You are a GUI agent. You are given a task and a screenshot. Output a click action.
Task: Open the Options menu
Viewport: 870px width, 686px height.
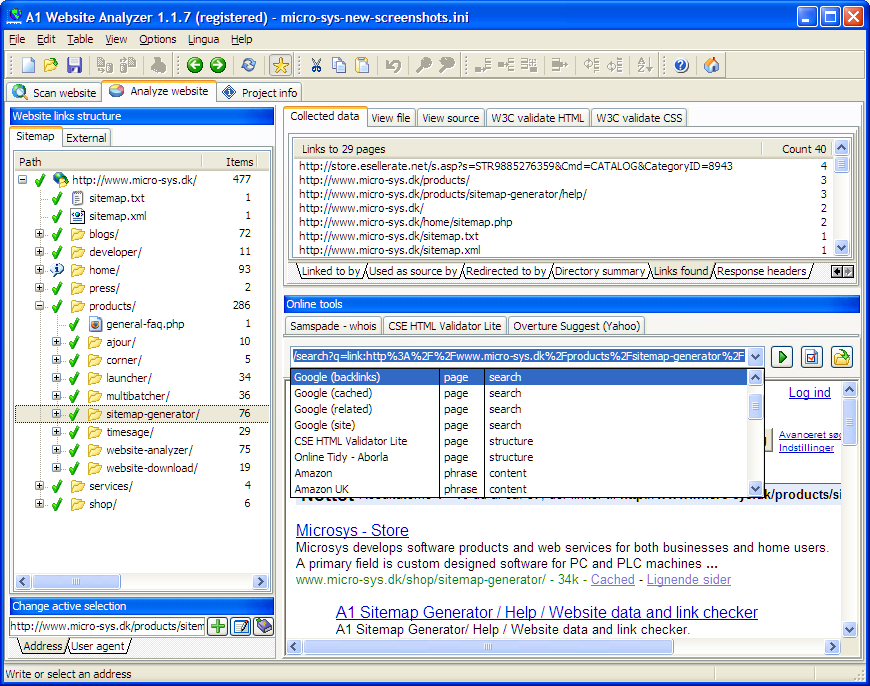157,39
